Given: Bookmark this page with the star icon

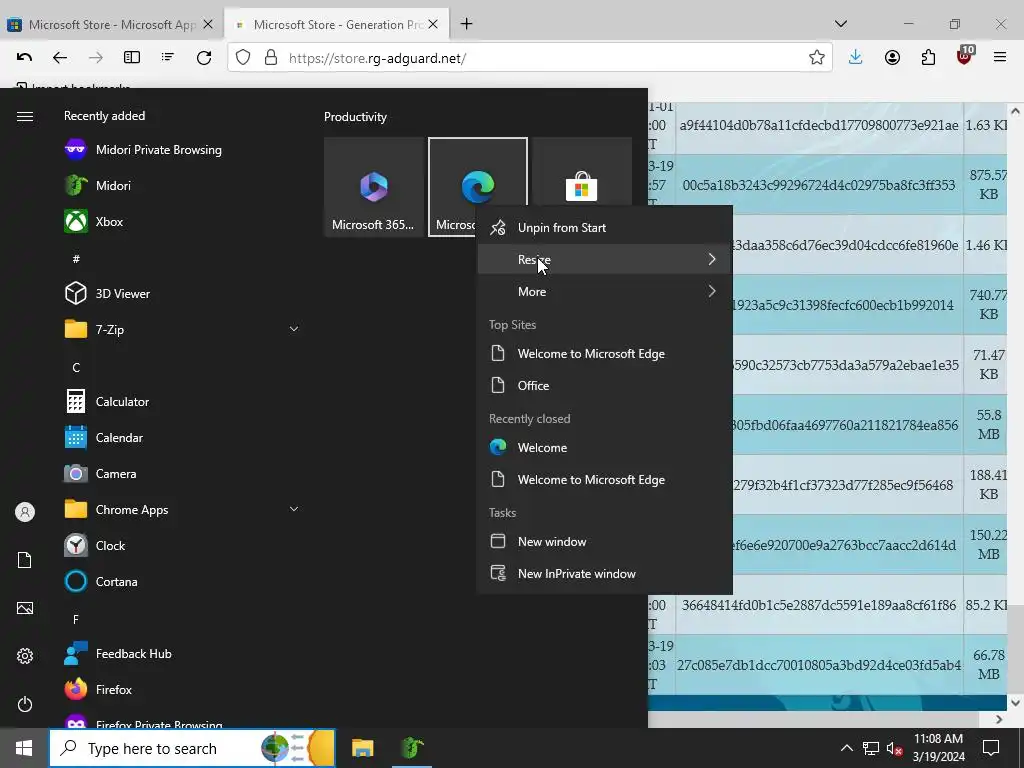Looking at the screenshot, I should pyautogui.click(x=816, y=57).
